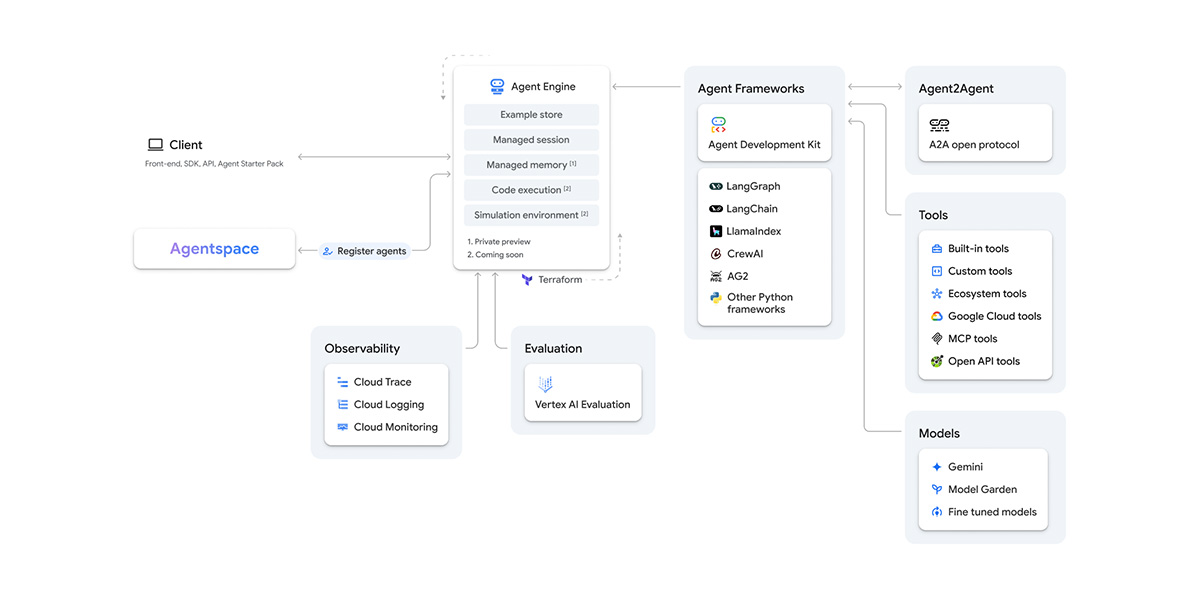Click the Model Garden icon
This screenshot has height=600, width=1200.
click(937, 489)
